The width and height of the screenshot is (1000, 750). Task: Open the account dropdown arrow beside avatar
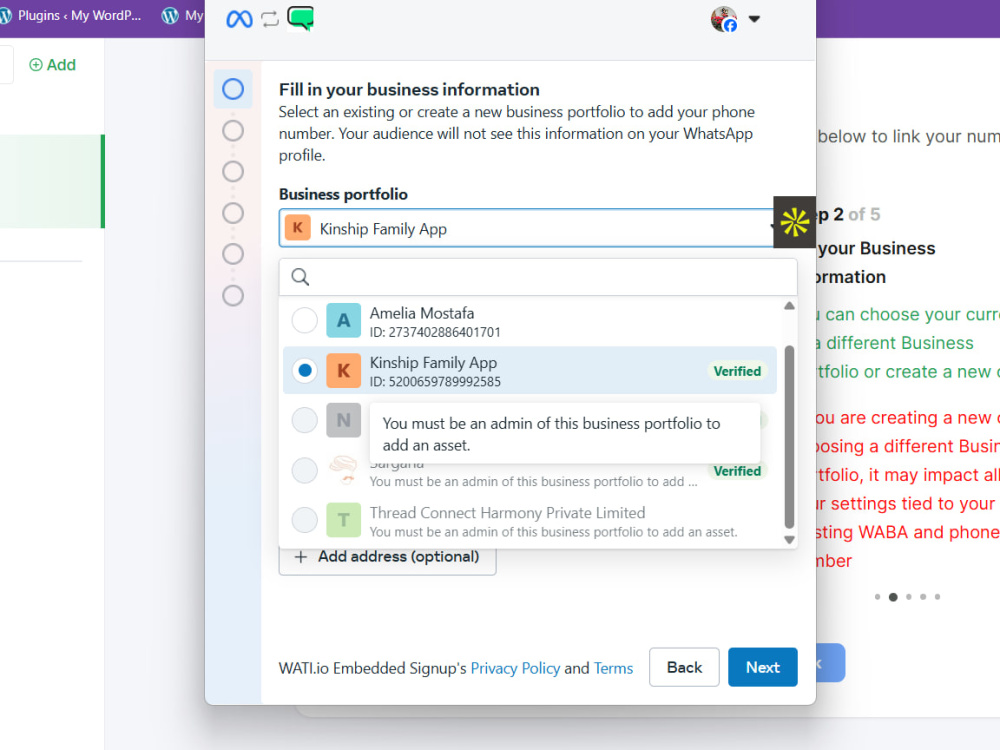tap(754, 19)
